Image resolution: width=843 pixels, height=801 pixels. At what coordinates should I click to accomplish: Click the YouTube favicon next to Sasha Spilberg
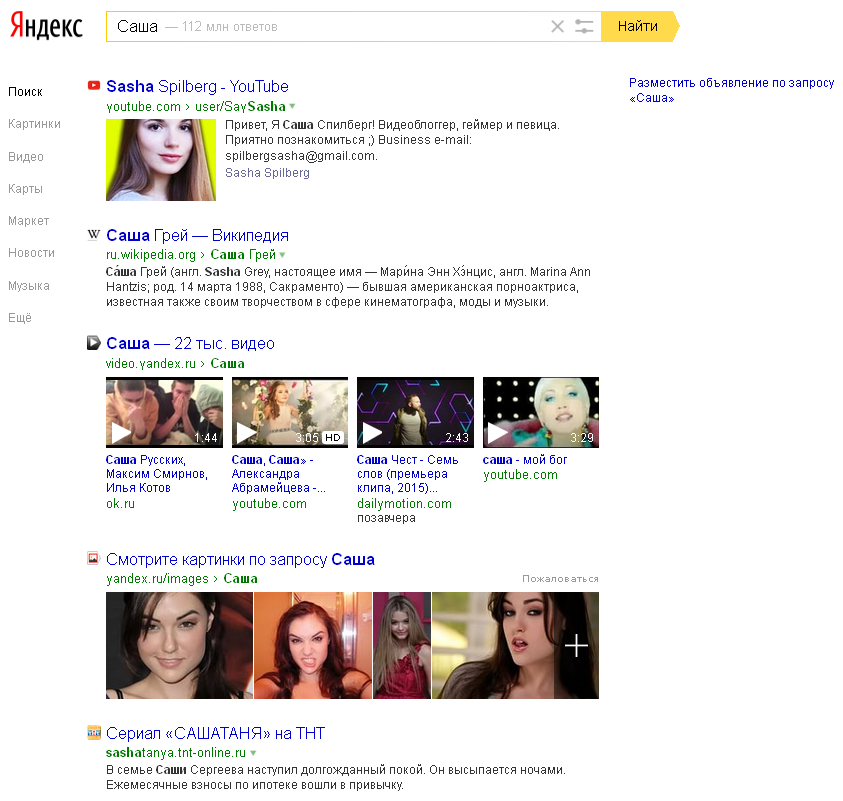[x=94, y=85]
